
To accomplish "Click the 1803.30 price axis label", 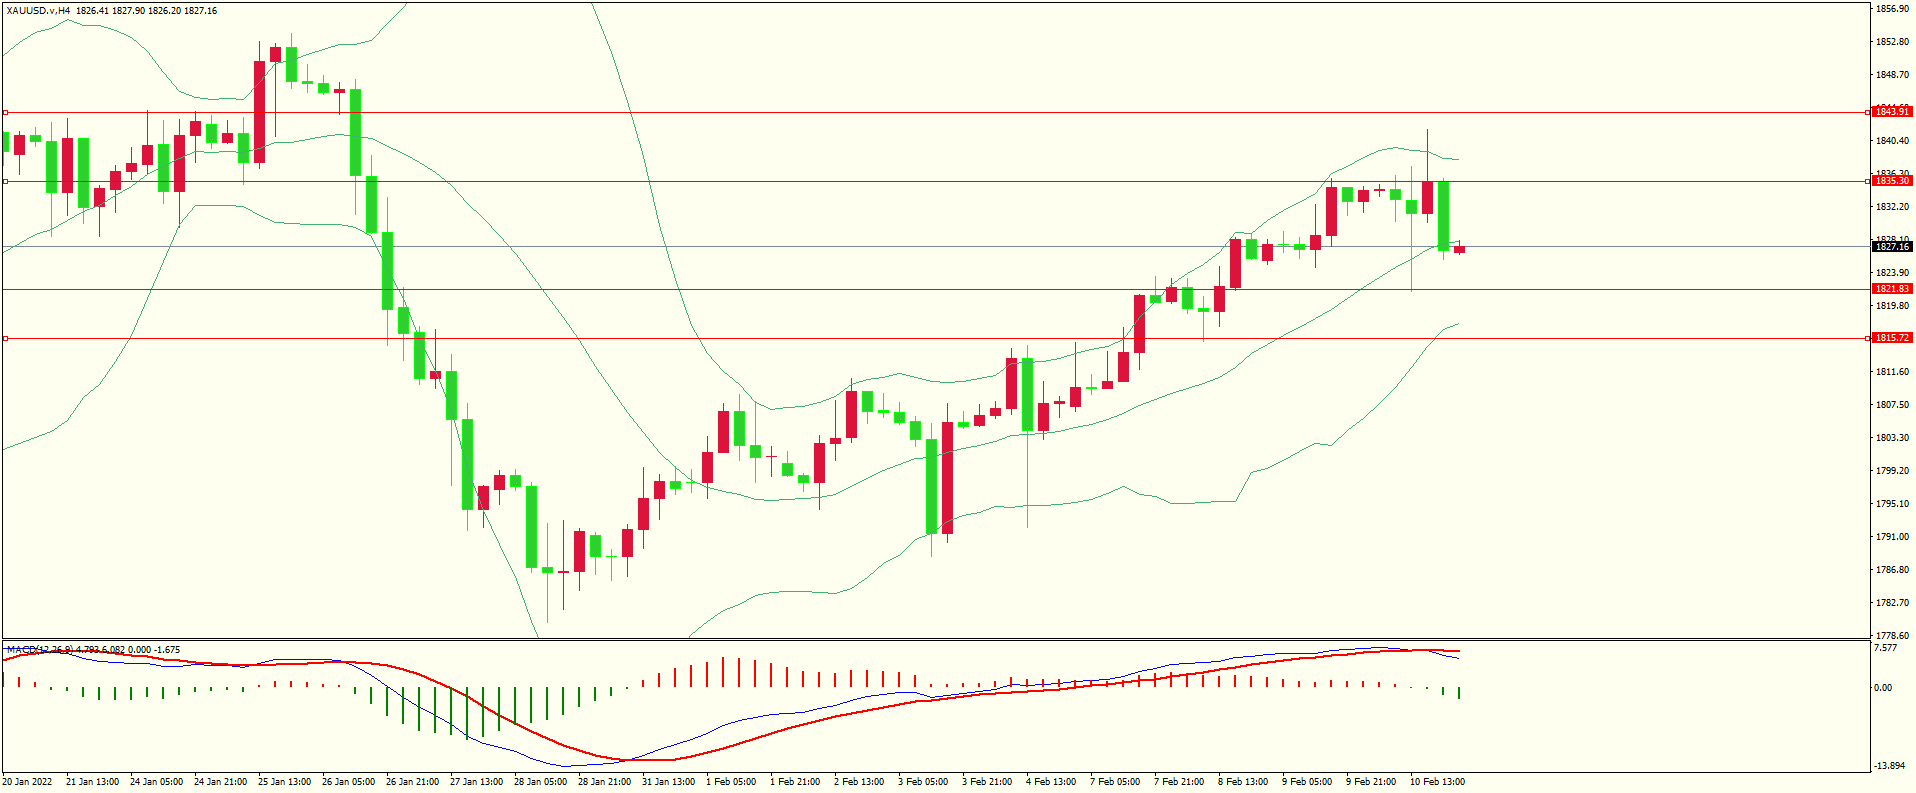I will 1892,438.
